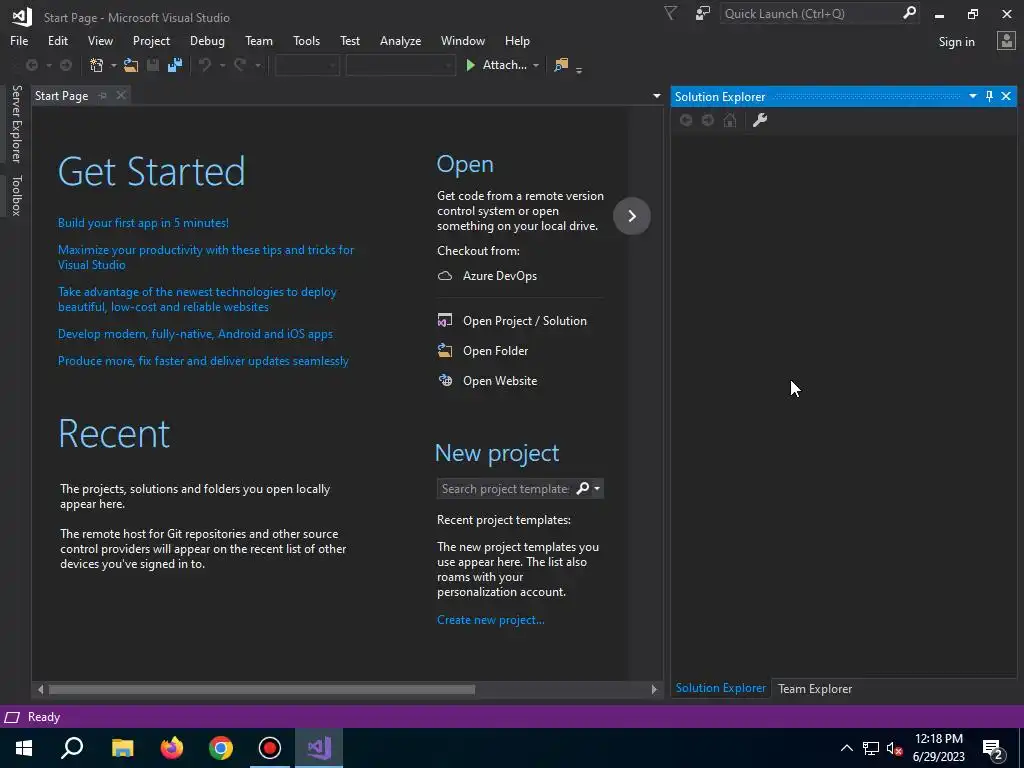Click the Save All toolbar icon
The width and height of the screenshot is (1024, 768).
click(x=175, y=65)
